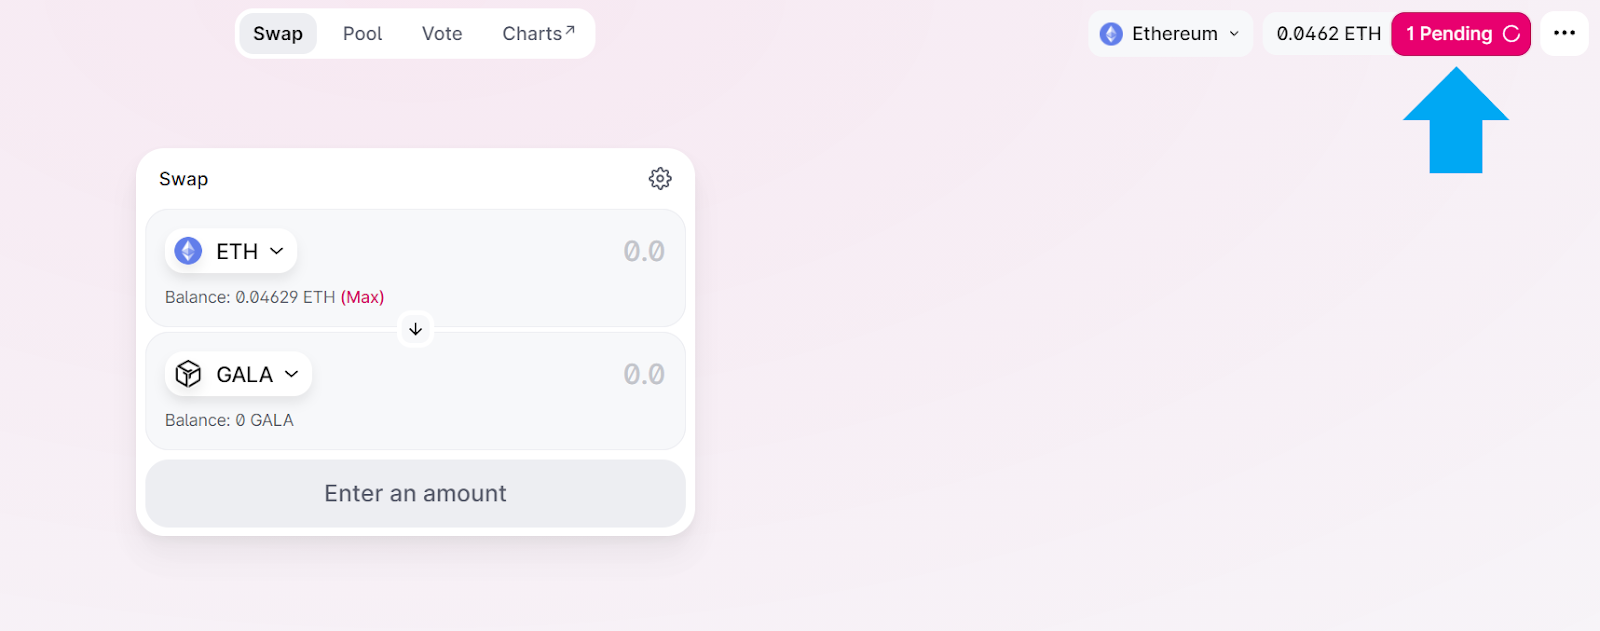This screenshot has height=631, width=1600.
Task: Click the ETH token logo
Action: coord(188,251)
